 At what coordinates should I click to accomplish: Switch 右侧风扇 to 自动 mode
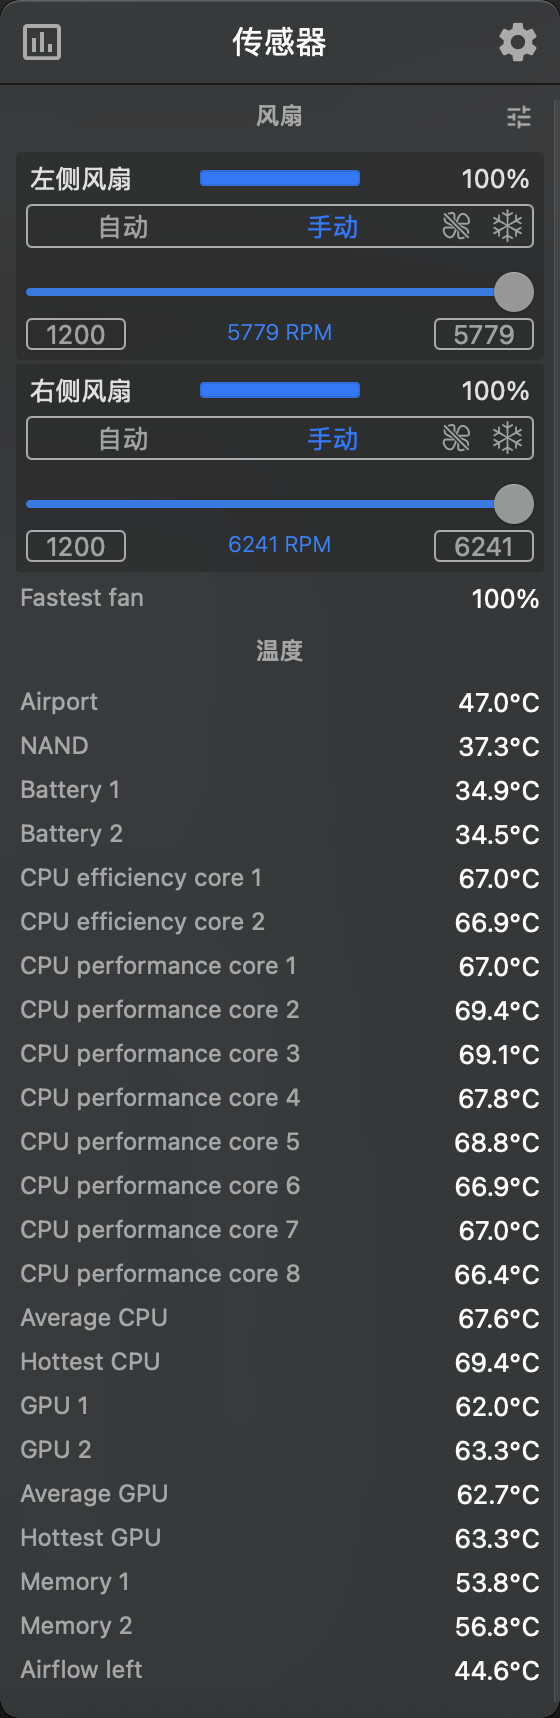(123, 439)
